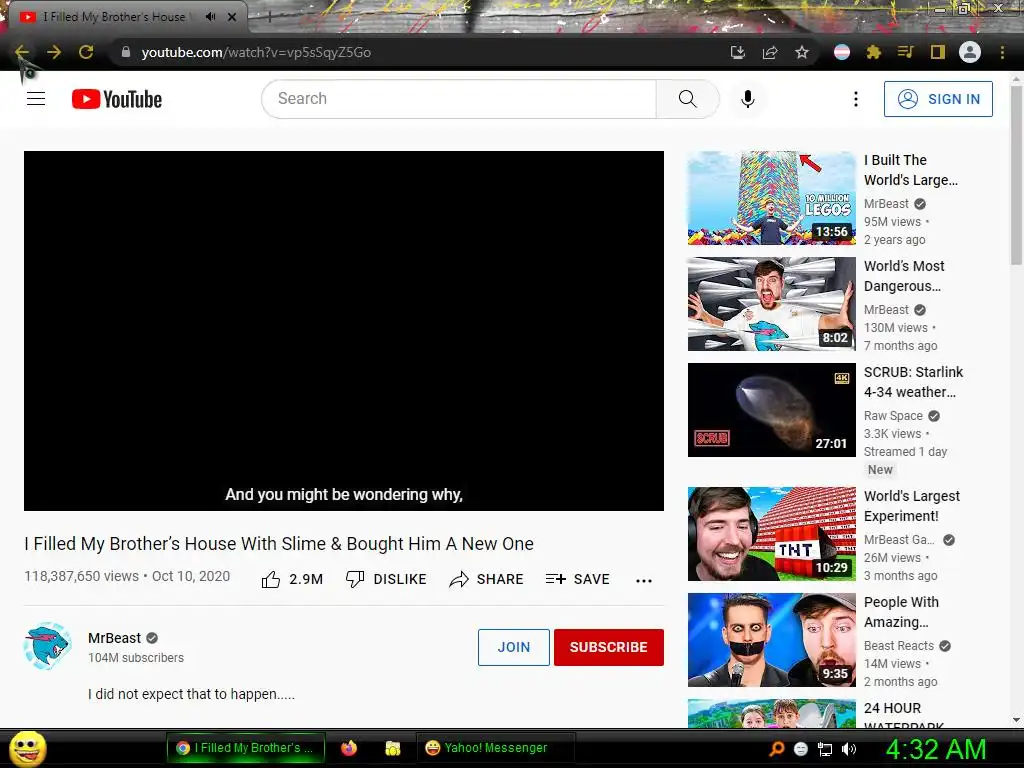Viewport: 1024px width, 768px height.
Task: Open the 10 Million Legos video thumbnail
Action: (x=771, y=198)
